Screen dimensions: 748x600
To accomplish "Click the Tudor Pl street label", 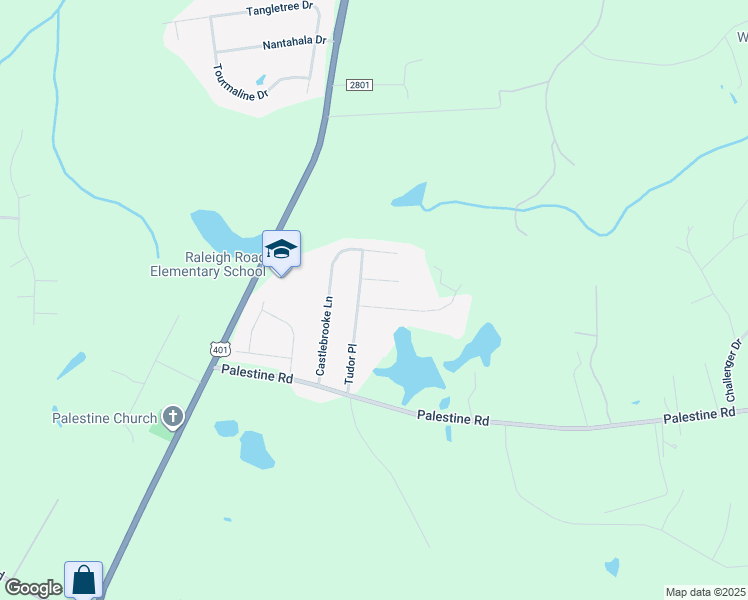I will point(351,364).
